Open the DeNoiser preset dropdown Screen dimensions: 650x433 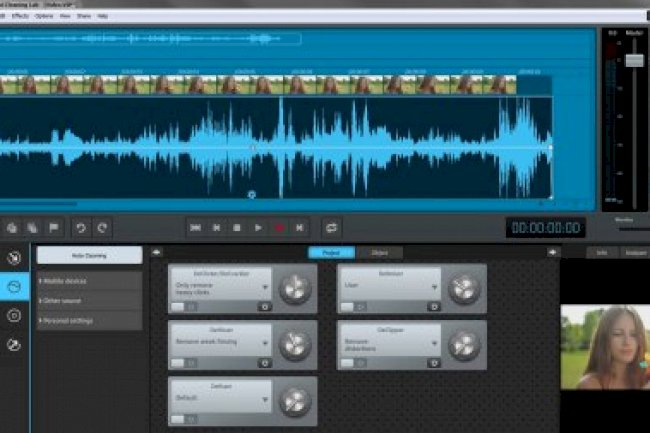[436, 286]
